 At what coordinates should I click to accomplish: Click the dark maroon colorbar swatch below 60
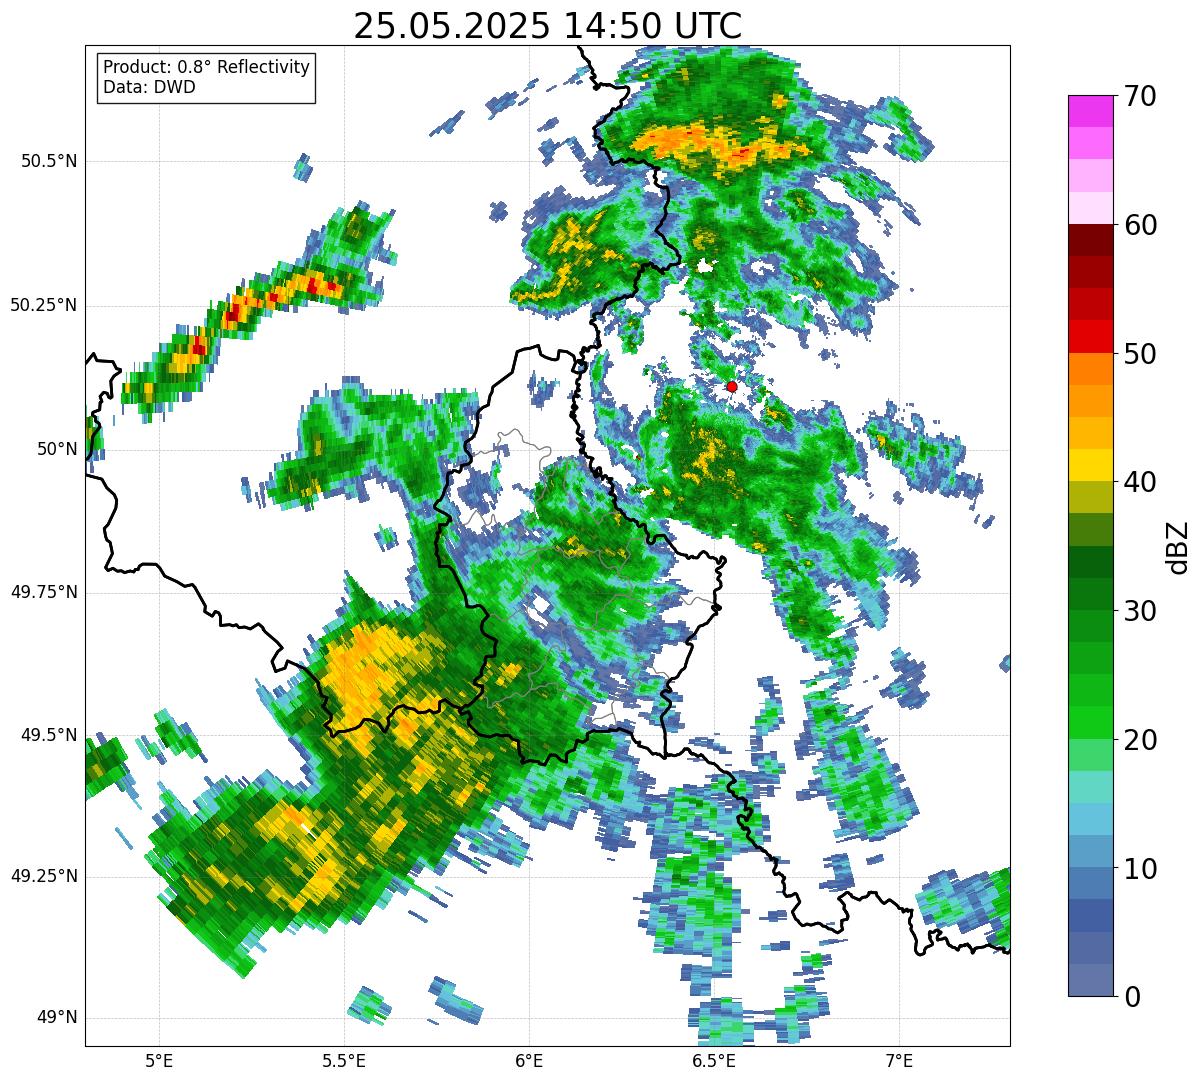1090,240
